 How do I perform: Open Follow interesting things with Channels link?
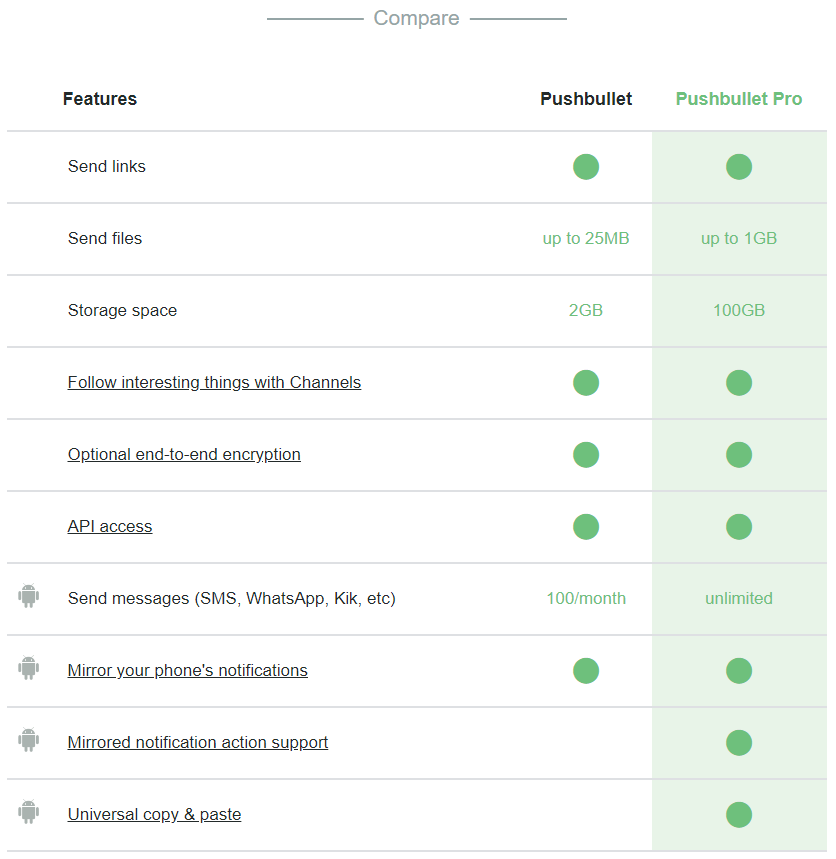[x=214, y=382]
